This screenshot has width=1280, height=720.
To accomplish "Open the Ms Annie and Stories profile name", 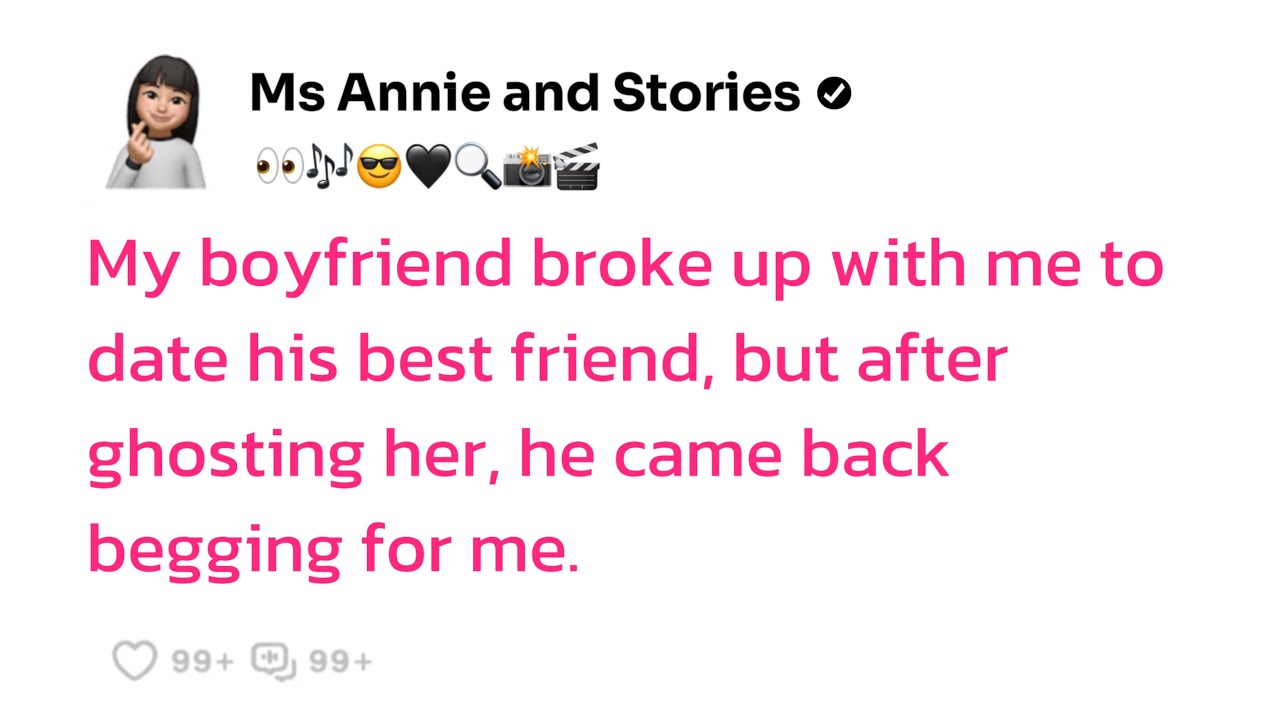I will click(525, 93).
